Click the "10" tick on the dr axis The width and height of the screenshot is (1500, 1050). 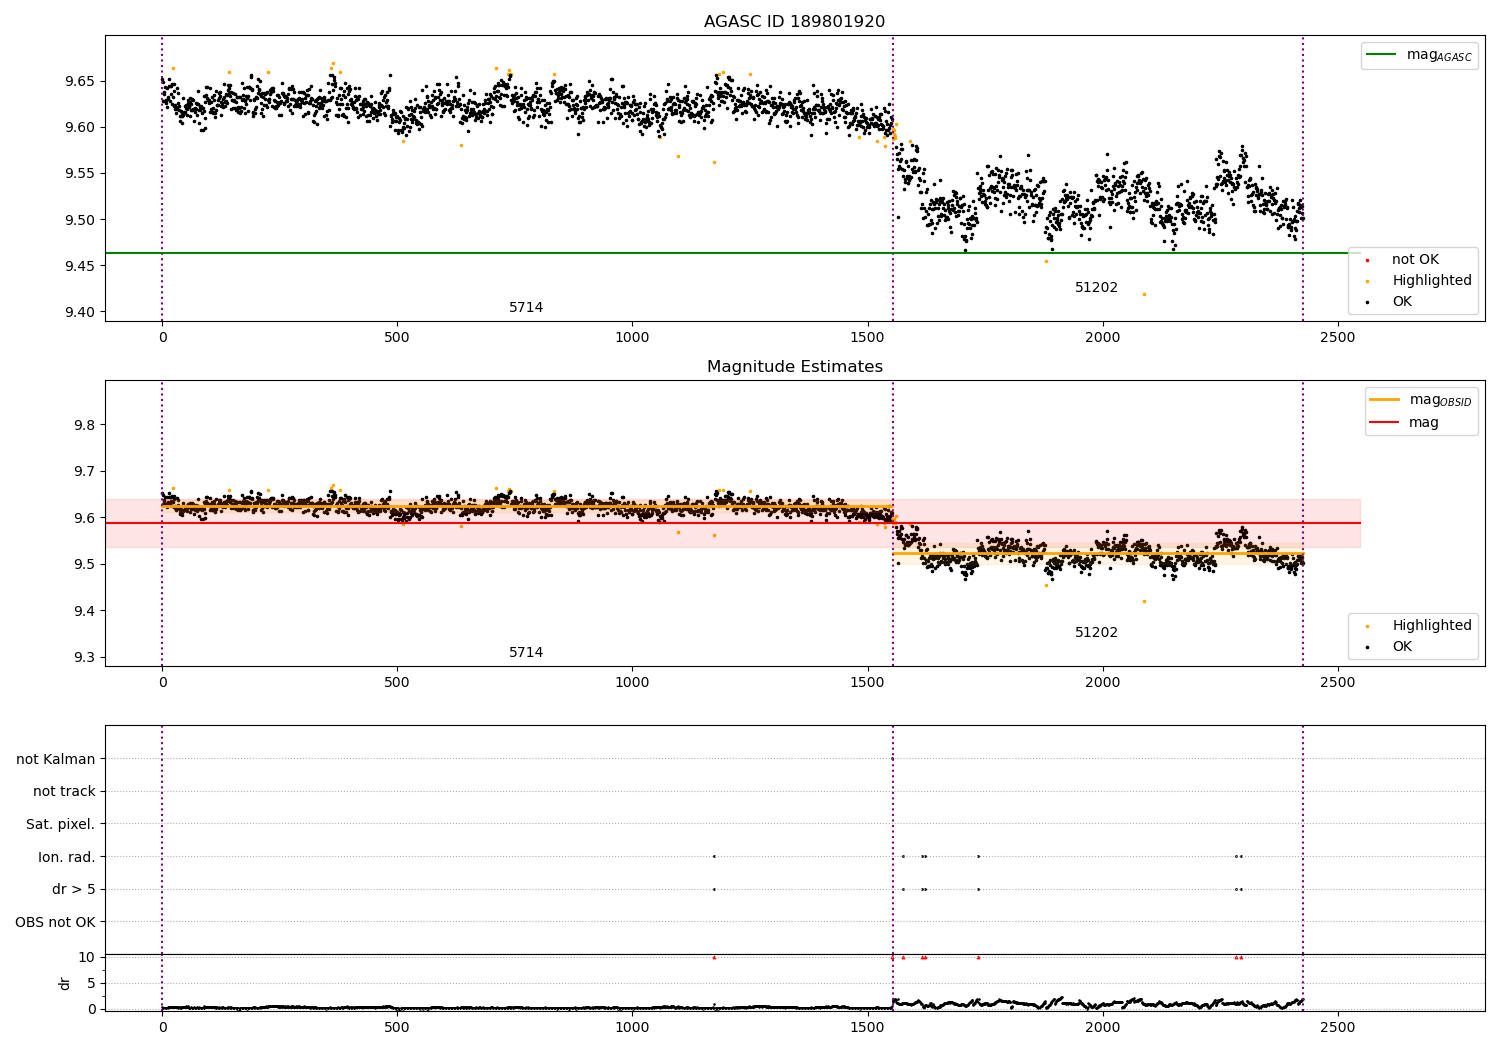tap(87, 958)
